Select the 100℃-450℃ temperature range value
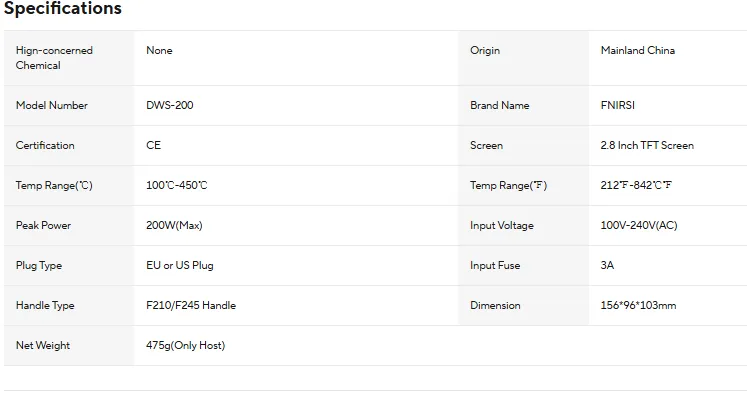This screenshot has width=747, height=403. (x=177, y=185)
